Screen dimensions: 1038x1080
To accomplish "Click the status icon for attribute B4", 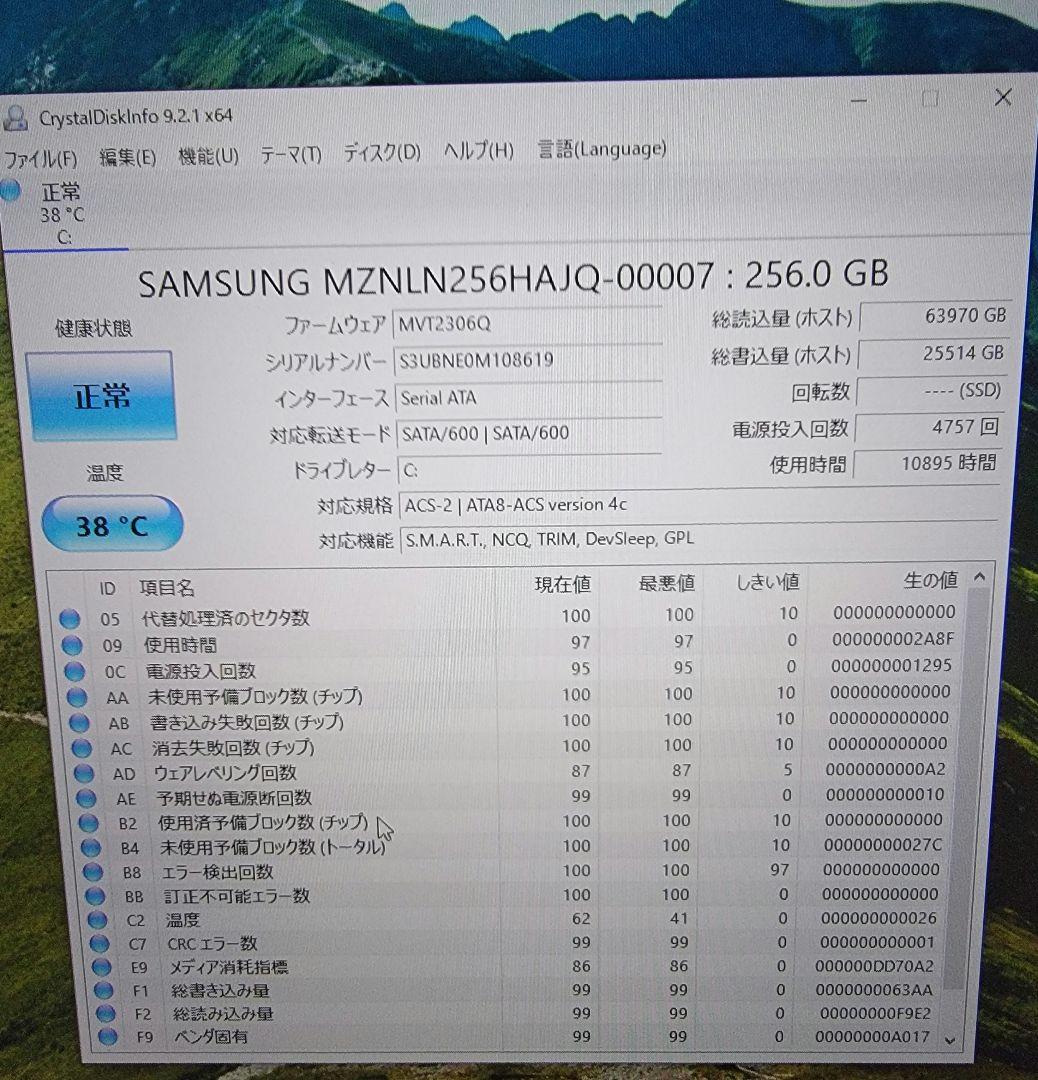I will (90, 848).
